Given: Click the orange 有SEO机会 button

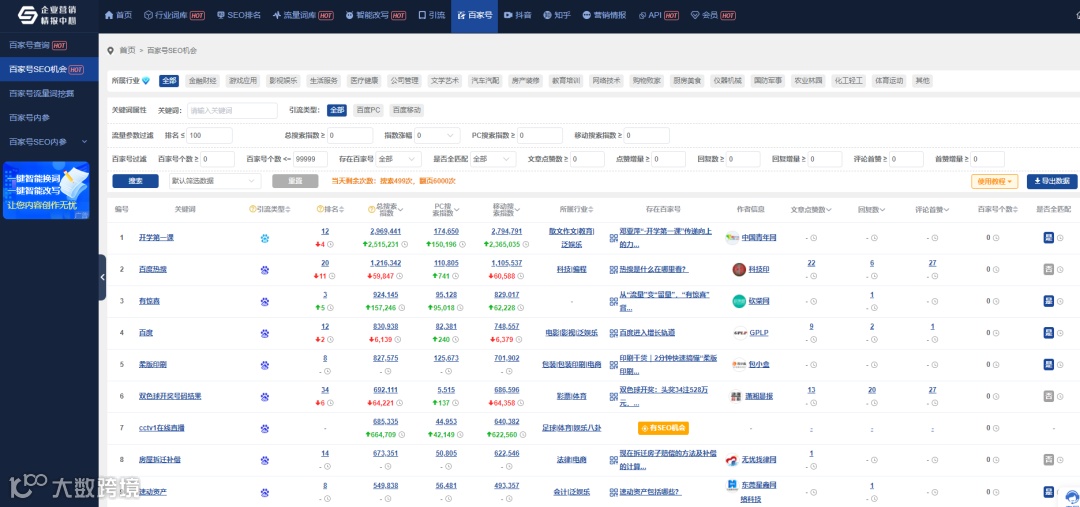Looking at the screenshot, I should click(x=663, y=428).
